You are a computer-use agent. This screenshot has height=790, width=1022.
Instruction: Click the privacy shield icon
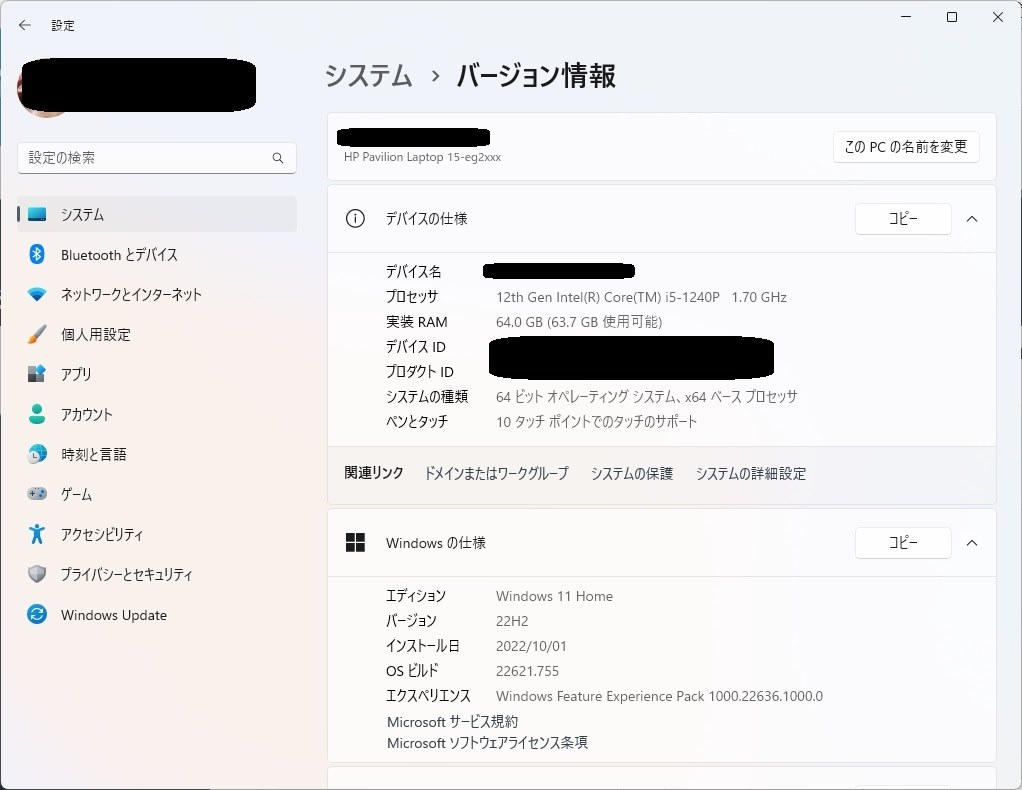pyautogui.click(x=37, y=574)
